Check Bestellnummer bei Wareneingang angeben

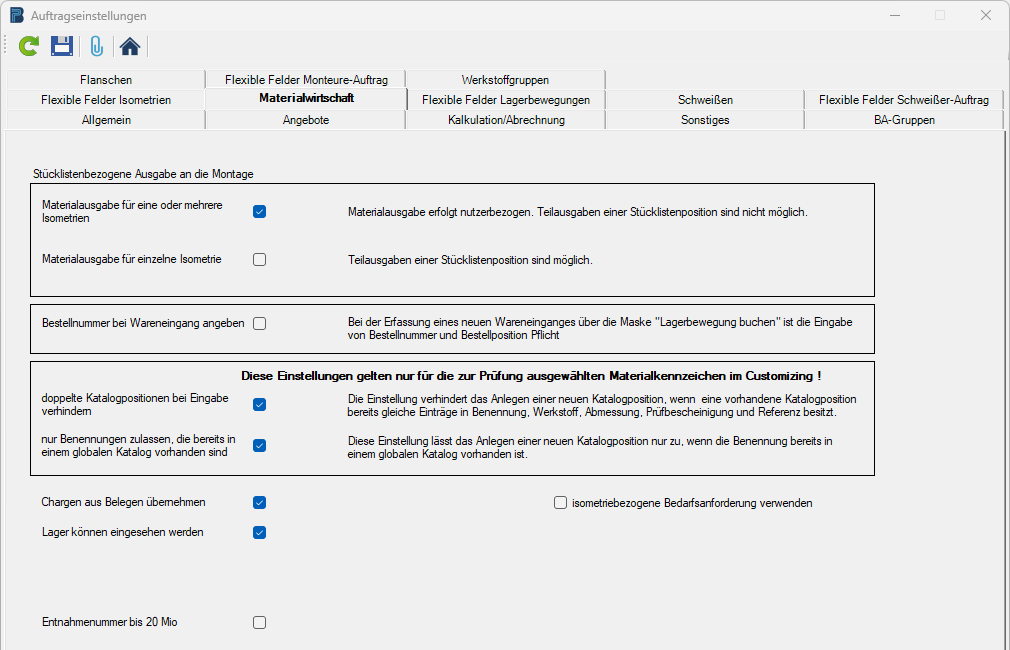tap(259, 324)
